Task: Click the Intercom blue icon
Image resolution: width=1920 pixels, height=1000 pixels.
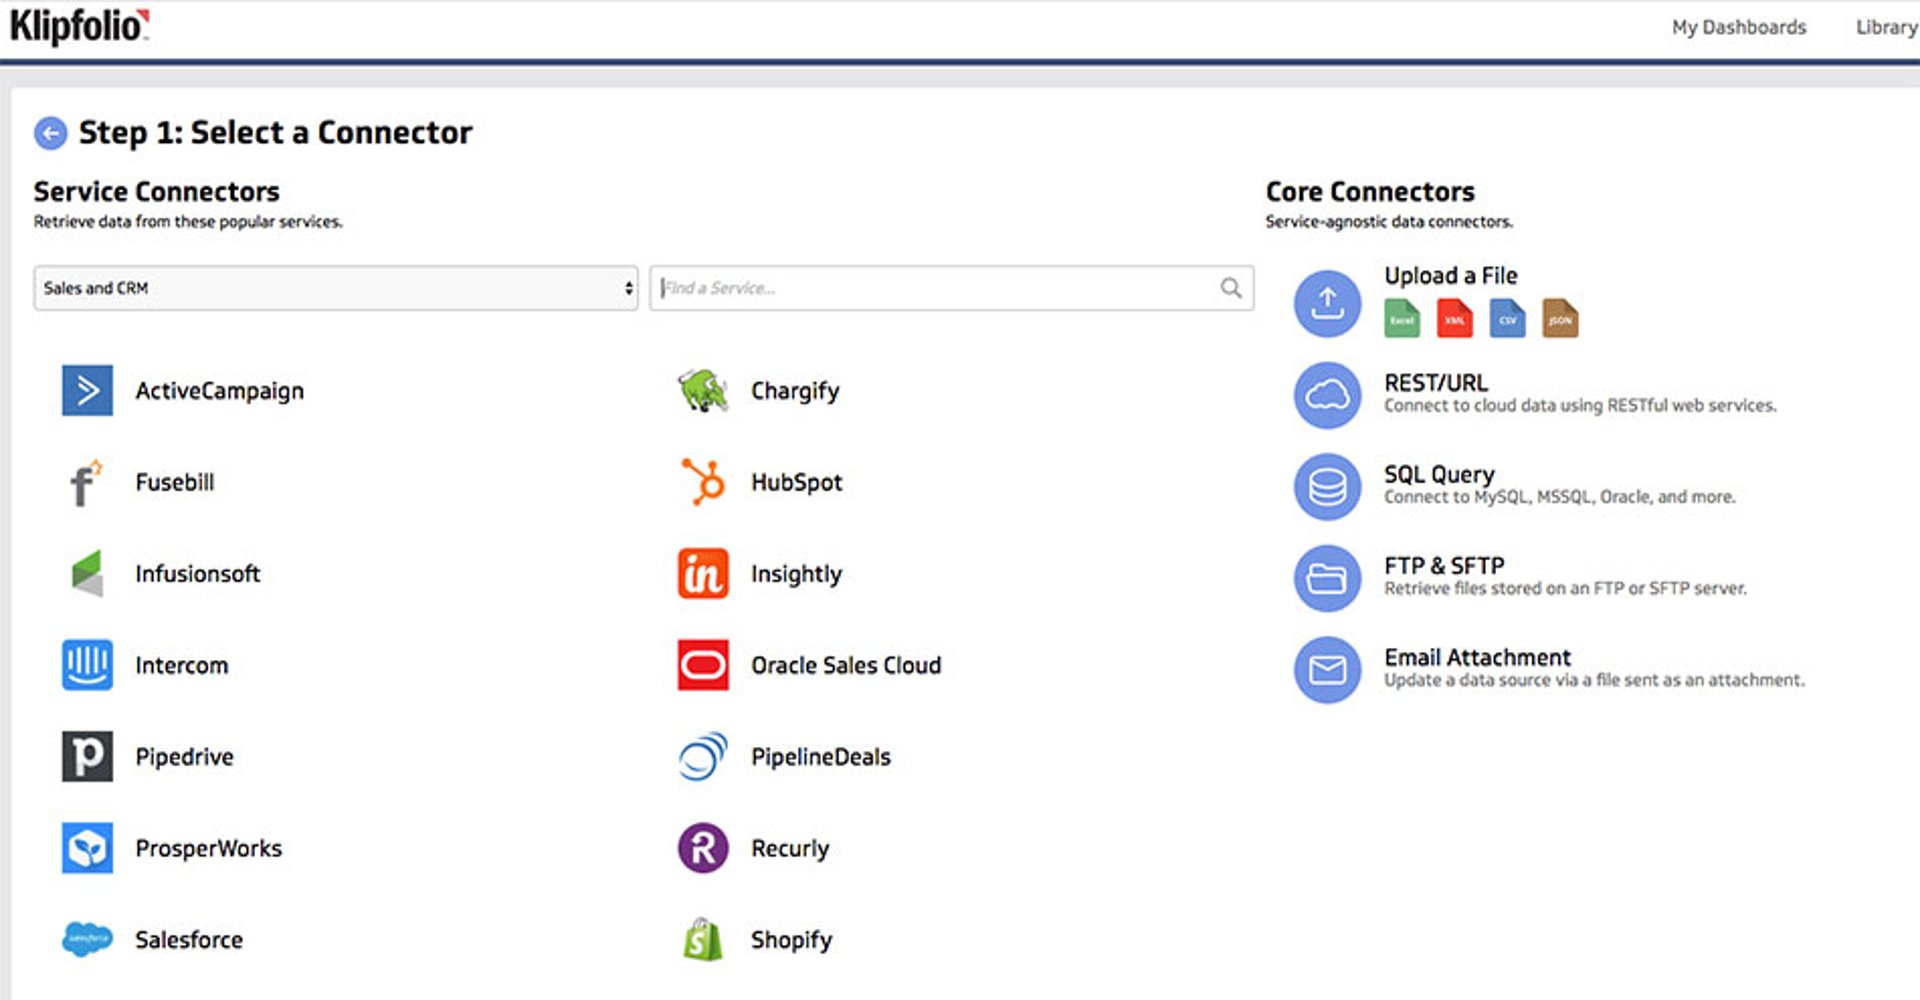Action: [x=87, y=665]
